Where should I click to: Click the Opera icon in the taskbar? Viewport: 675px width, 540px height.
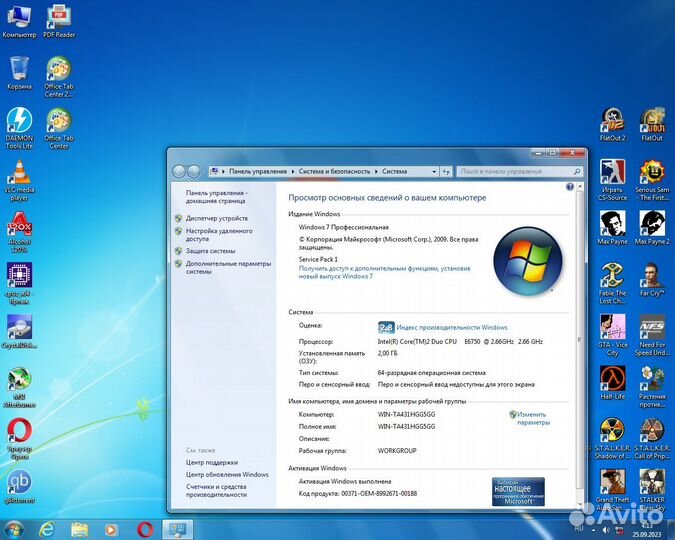pos(144,529)
